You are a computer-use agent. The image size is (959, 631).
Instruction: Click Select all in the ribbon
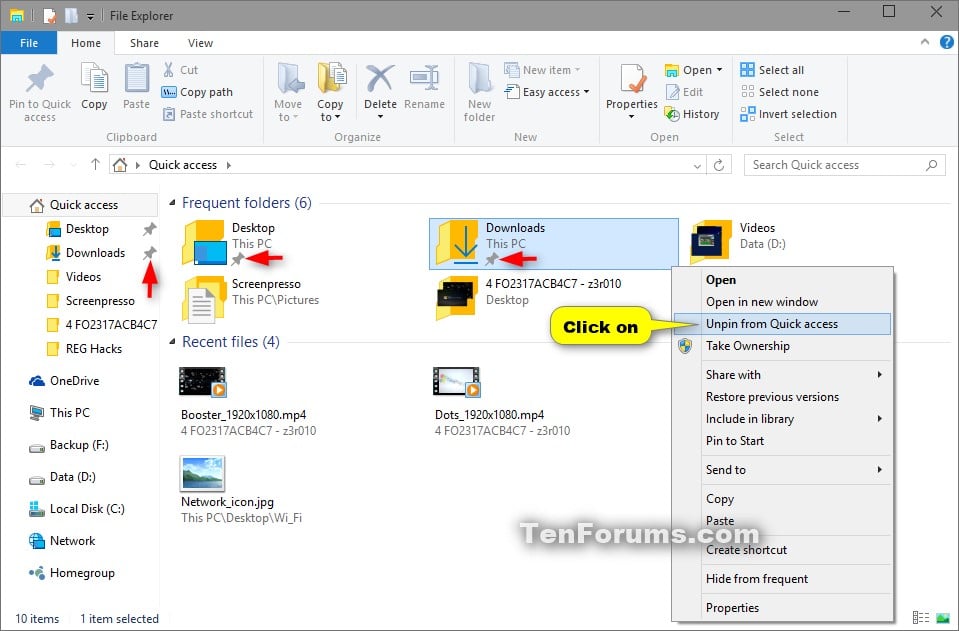(772, 70)
